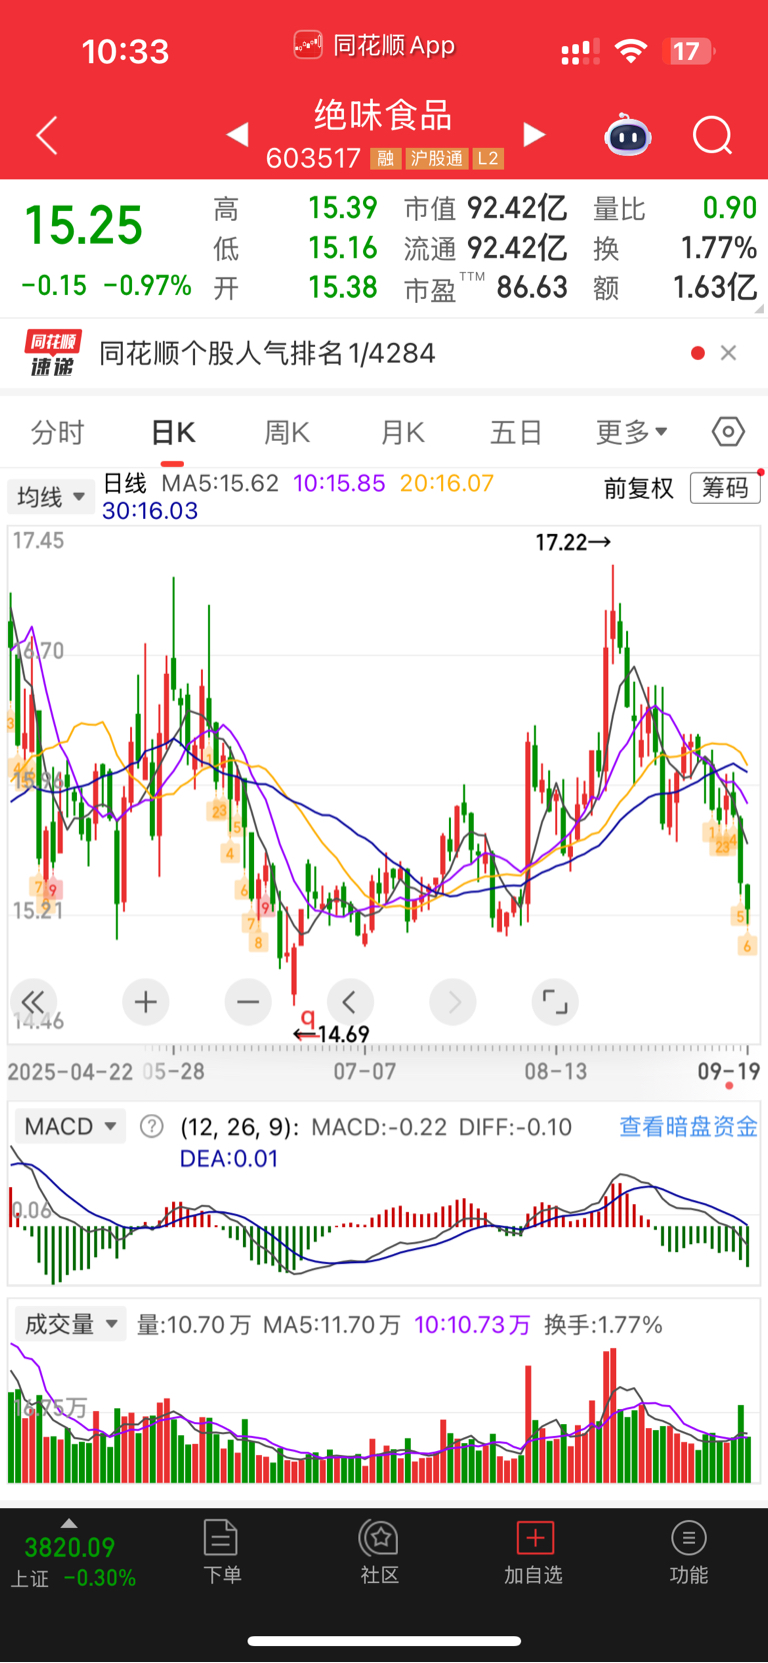Tap the DEA:0.01 value
768x1663 pixels.
click(229, 1159)
